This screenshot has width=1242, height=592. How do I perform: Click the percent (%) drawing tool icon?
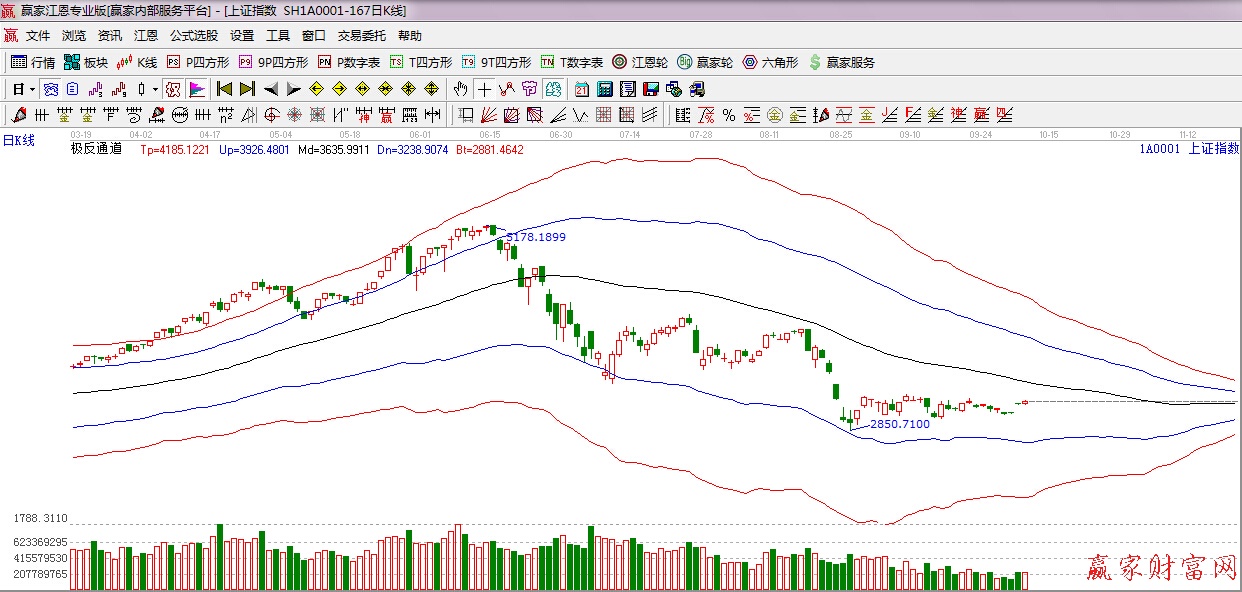point(728,115)
